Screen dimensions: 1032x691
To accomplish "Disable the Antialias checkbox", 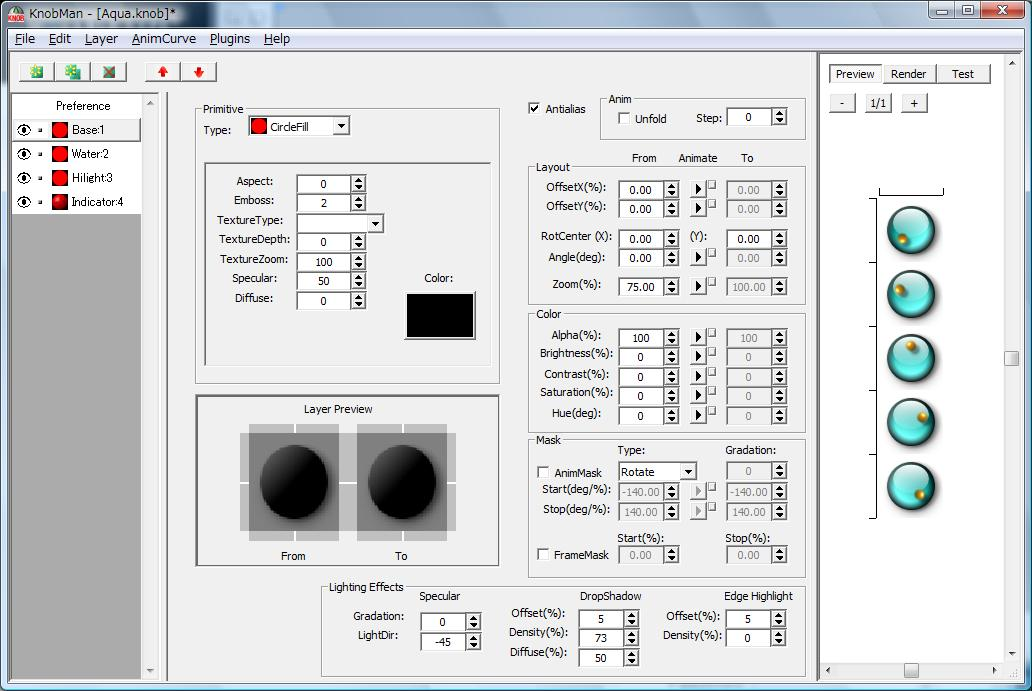I will 535,109.
